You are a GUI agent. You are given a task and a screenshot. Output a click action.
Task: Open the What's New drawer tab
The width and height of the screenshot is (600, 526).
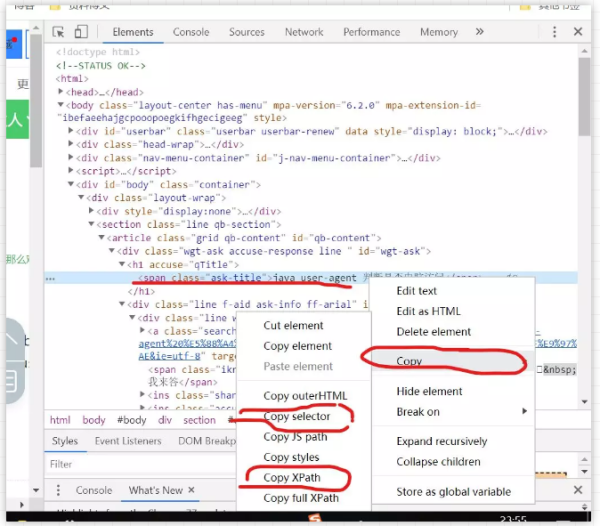(x=155, y=490)
